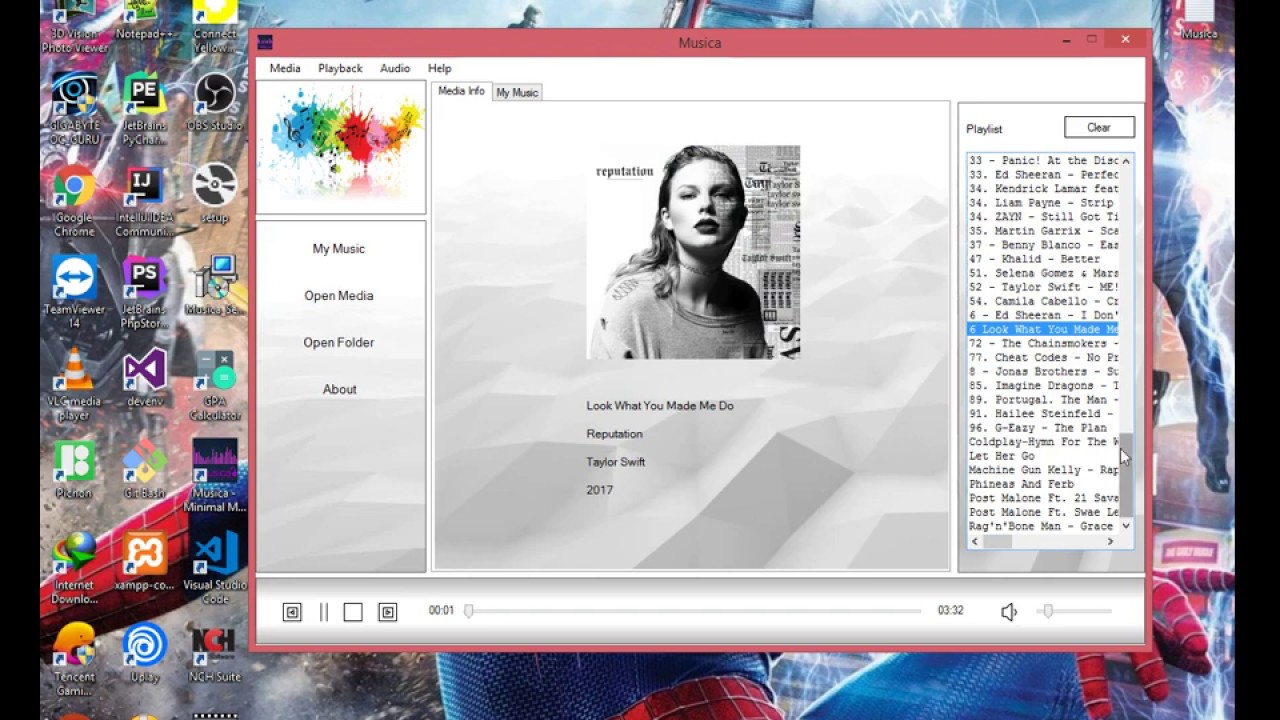Click the playlist horizontal scroll left arrow
This screenshot has height=720, width=1280.
coord(975,541)
